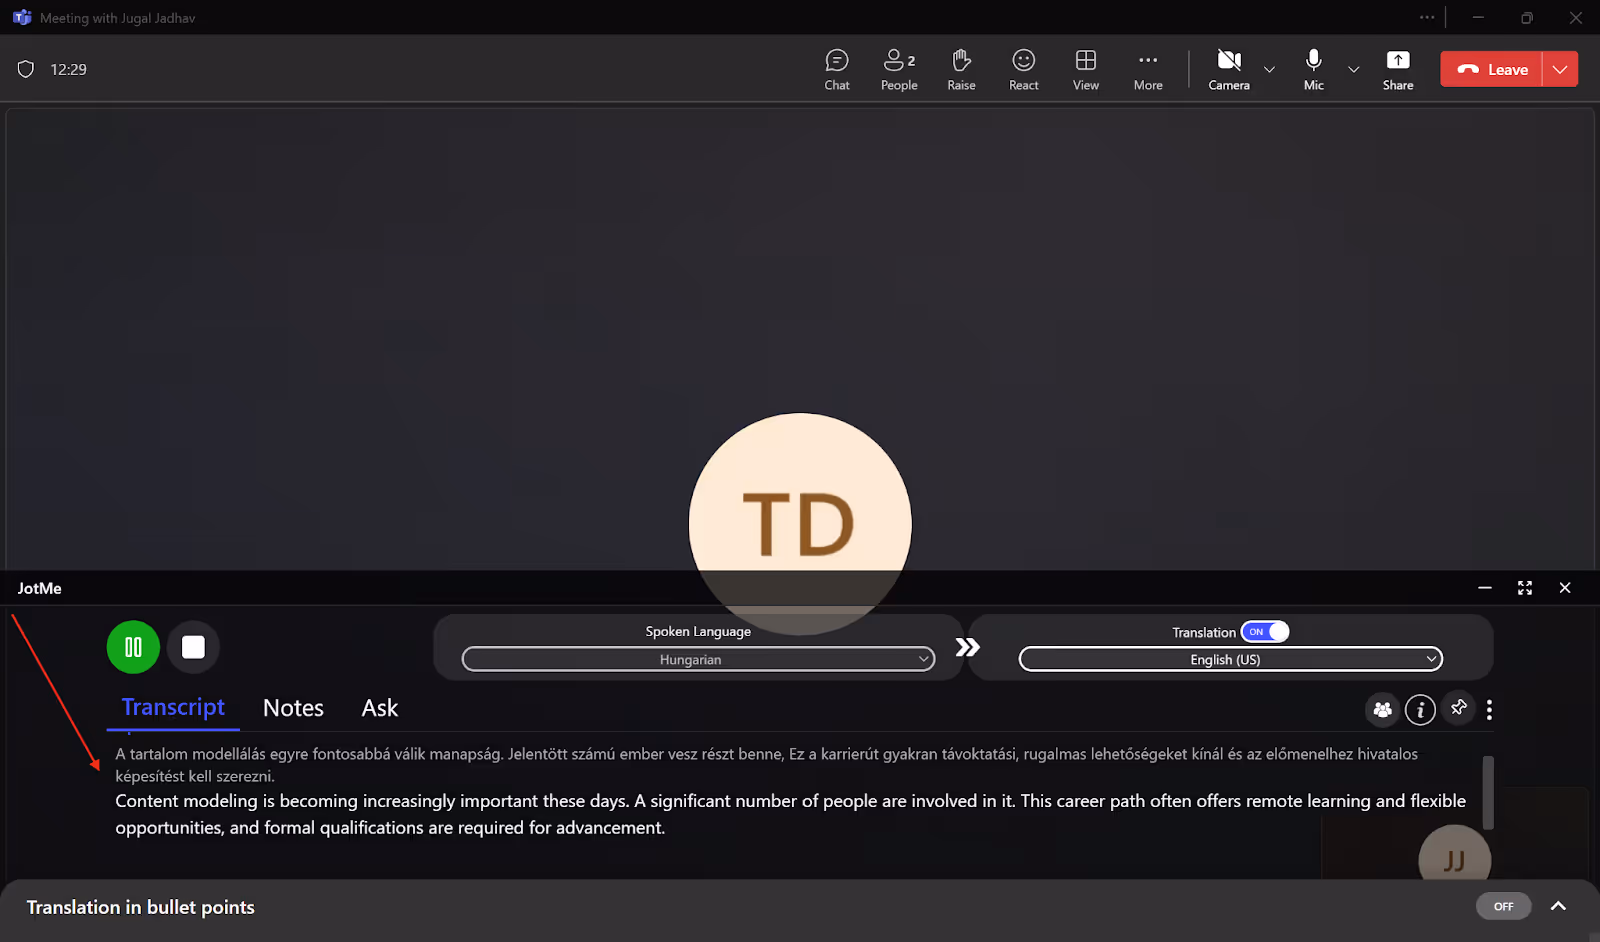This screenshot has height=942, width=1600.
Task: Open the English (US) translation dropdown
Action: 1230,659
